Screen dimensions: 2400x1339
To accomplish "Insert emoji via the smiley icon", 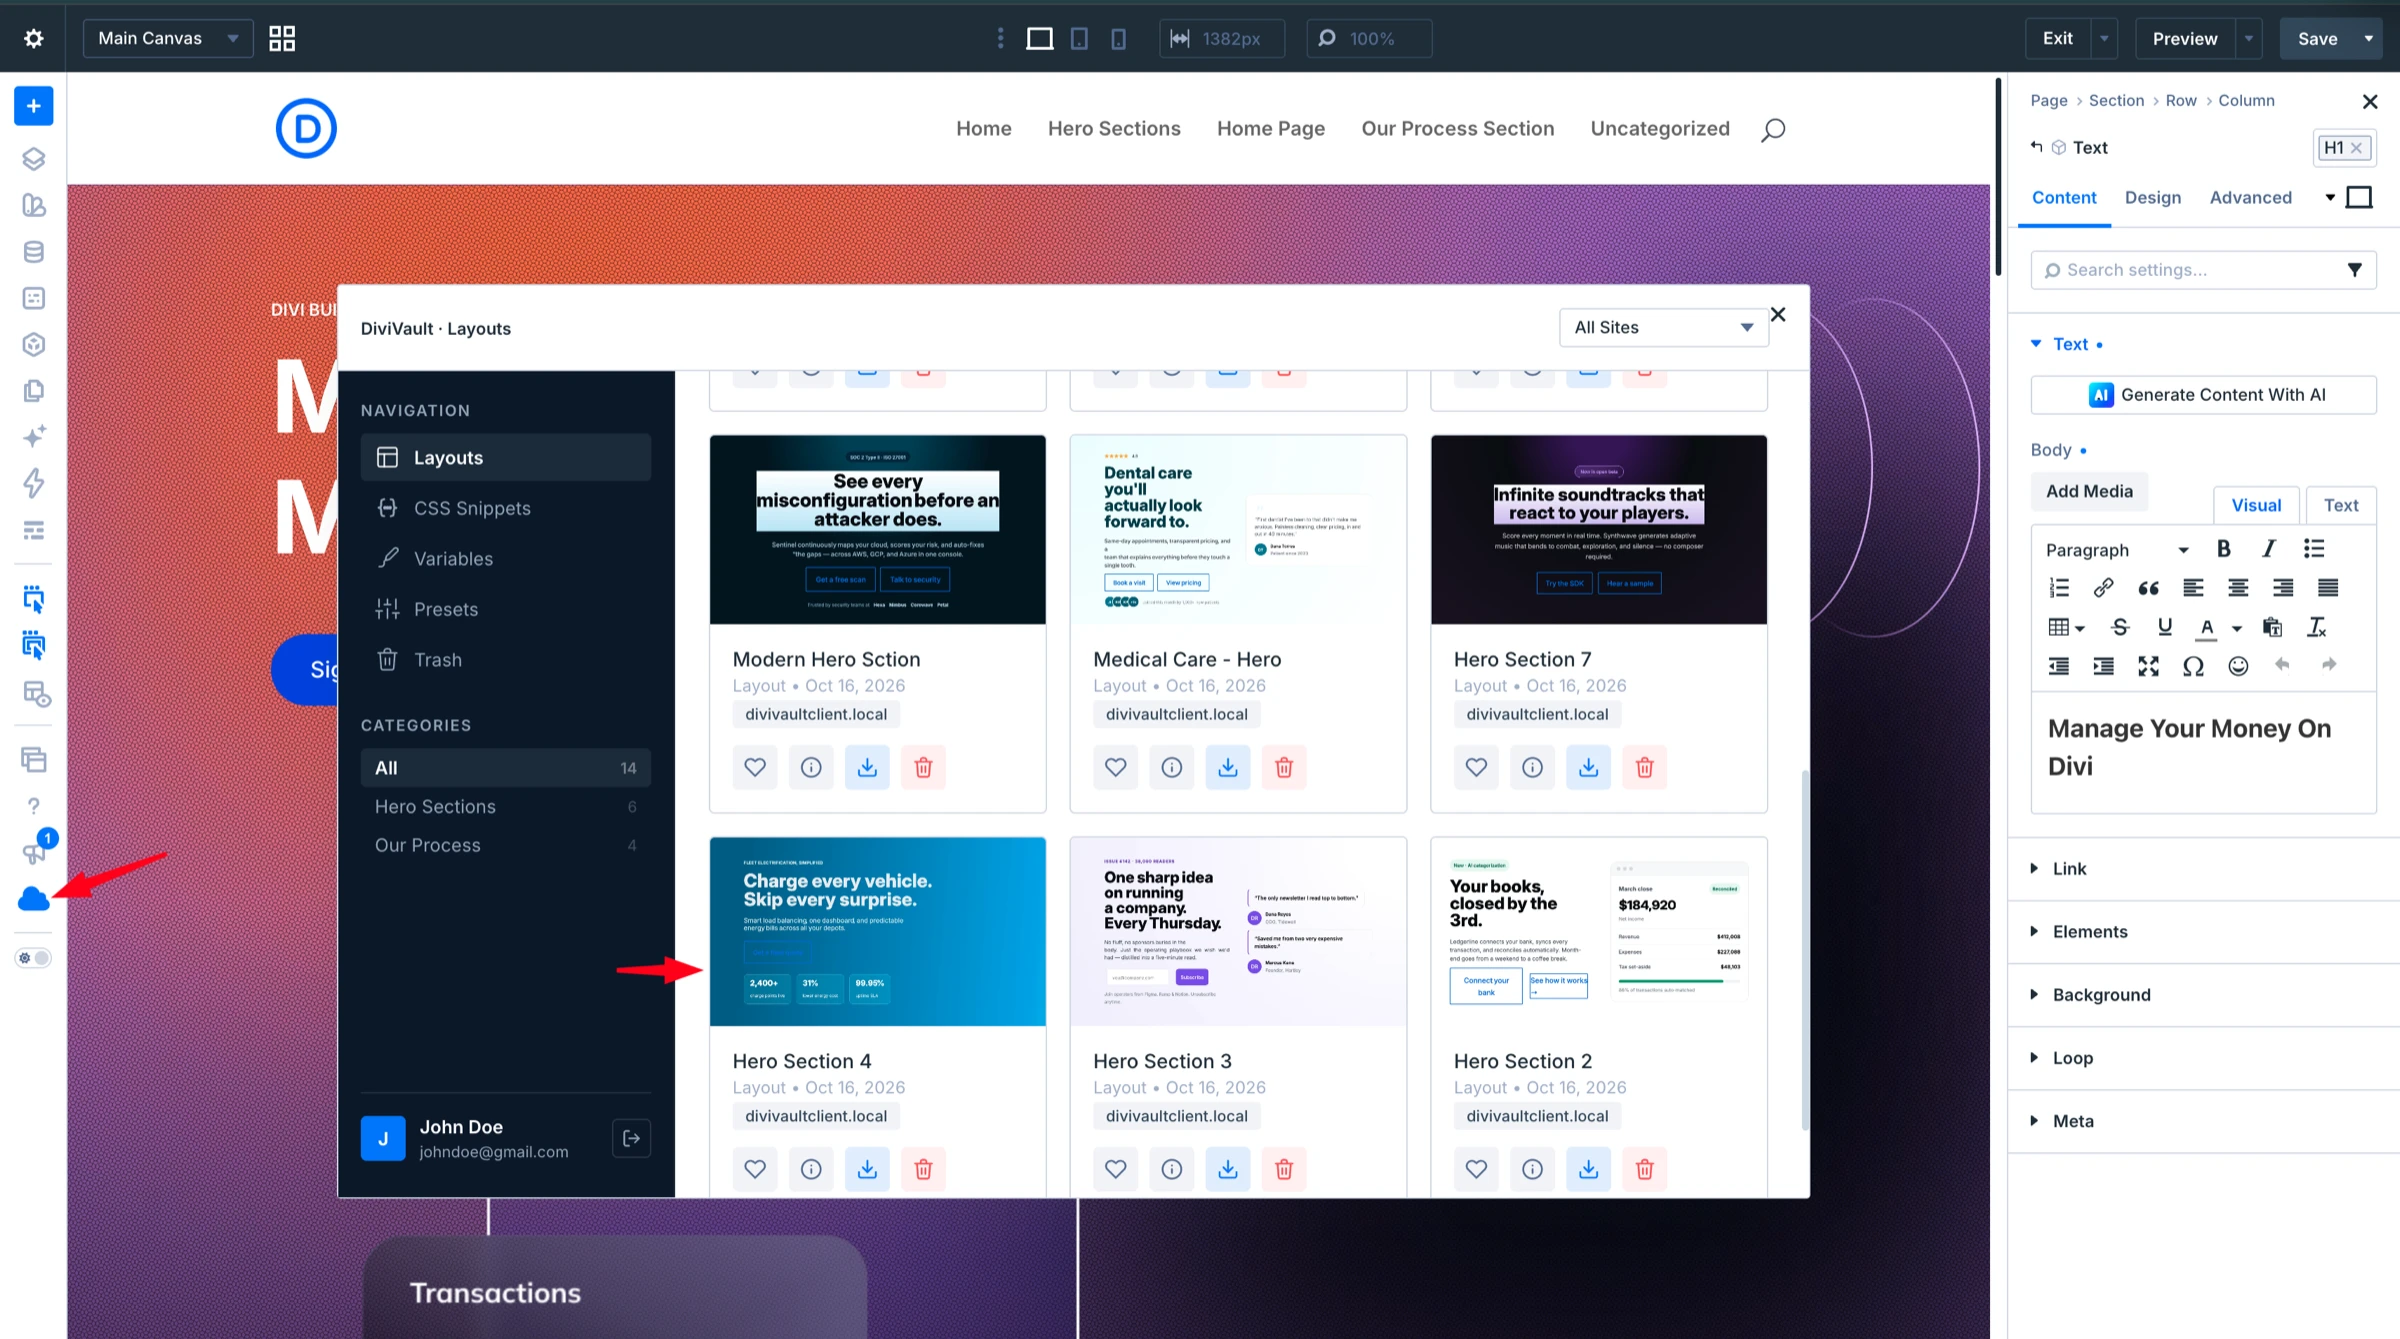I will coord(2238,666).
